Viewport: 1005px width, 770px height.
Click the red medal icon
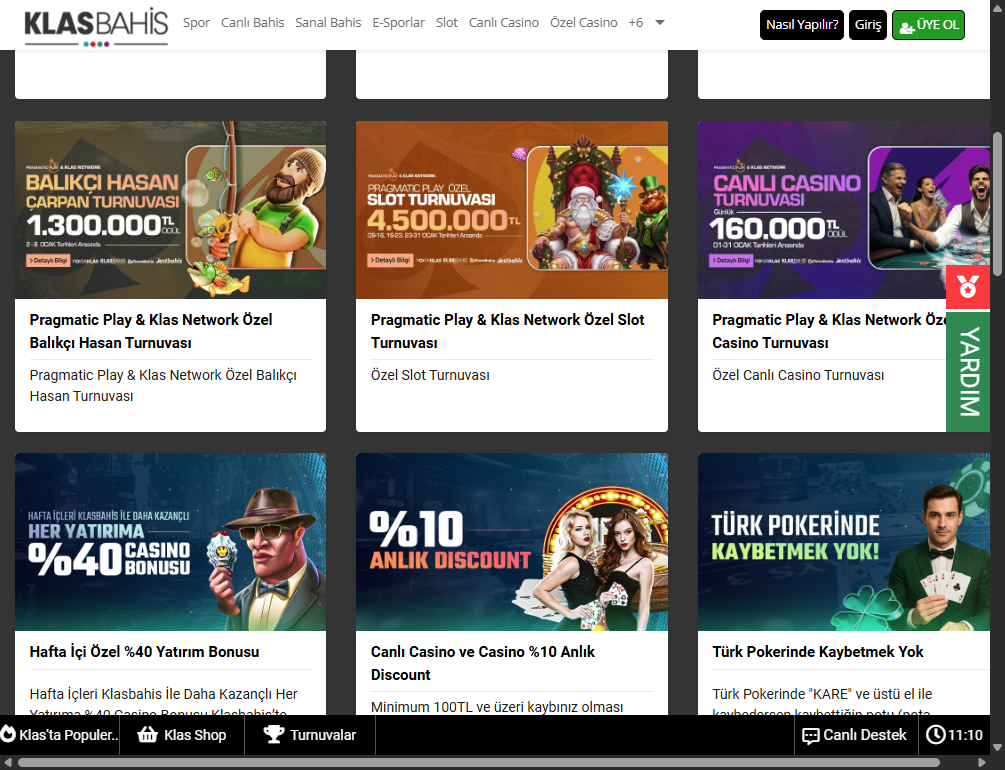point(967,287)
